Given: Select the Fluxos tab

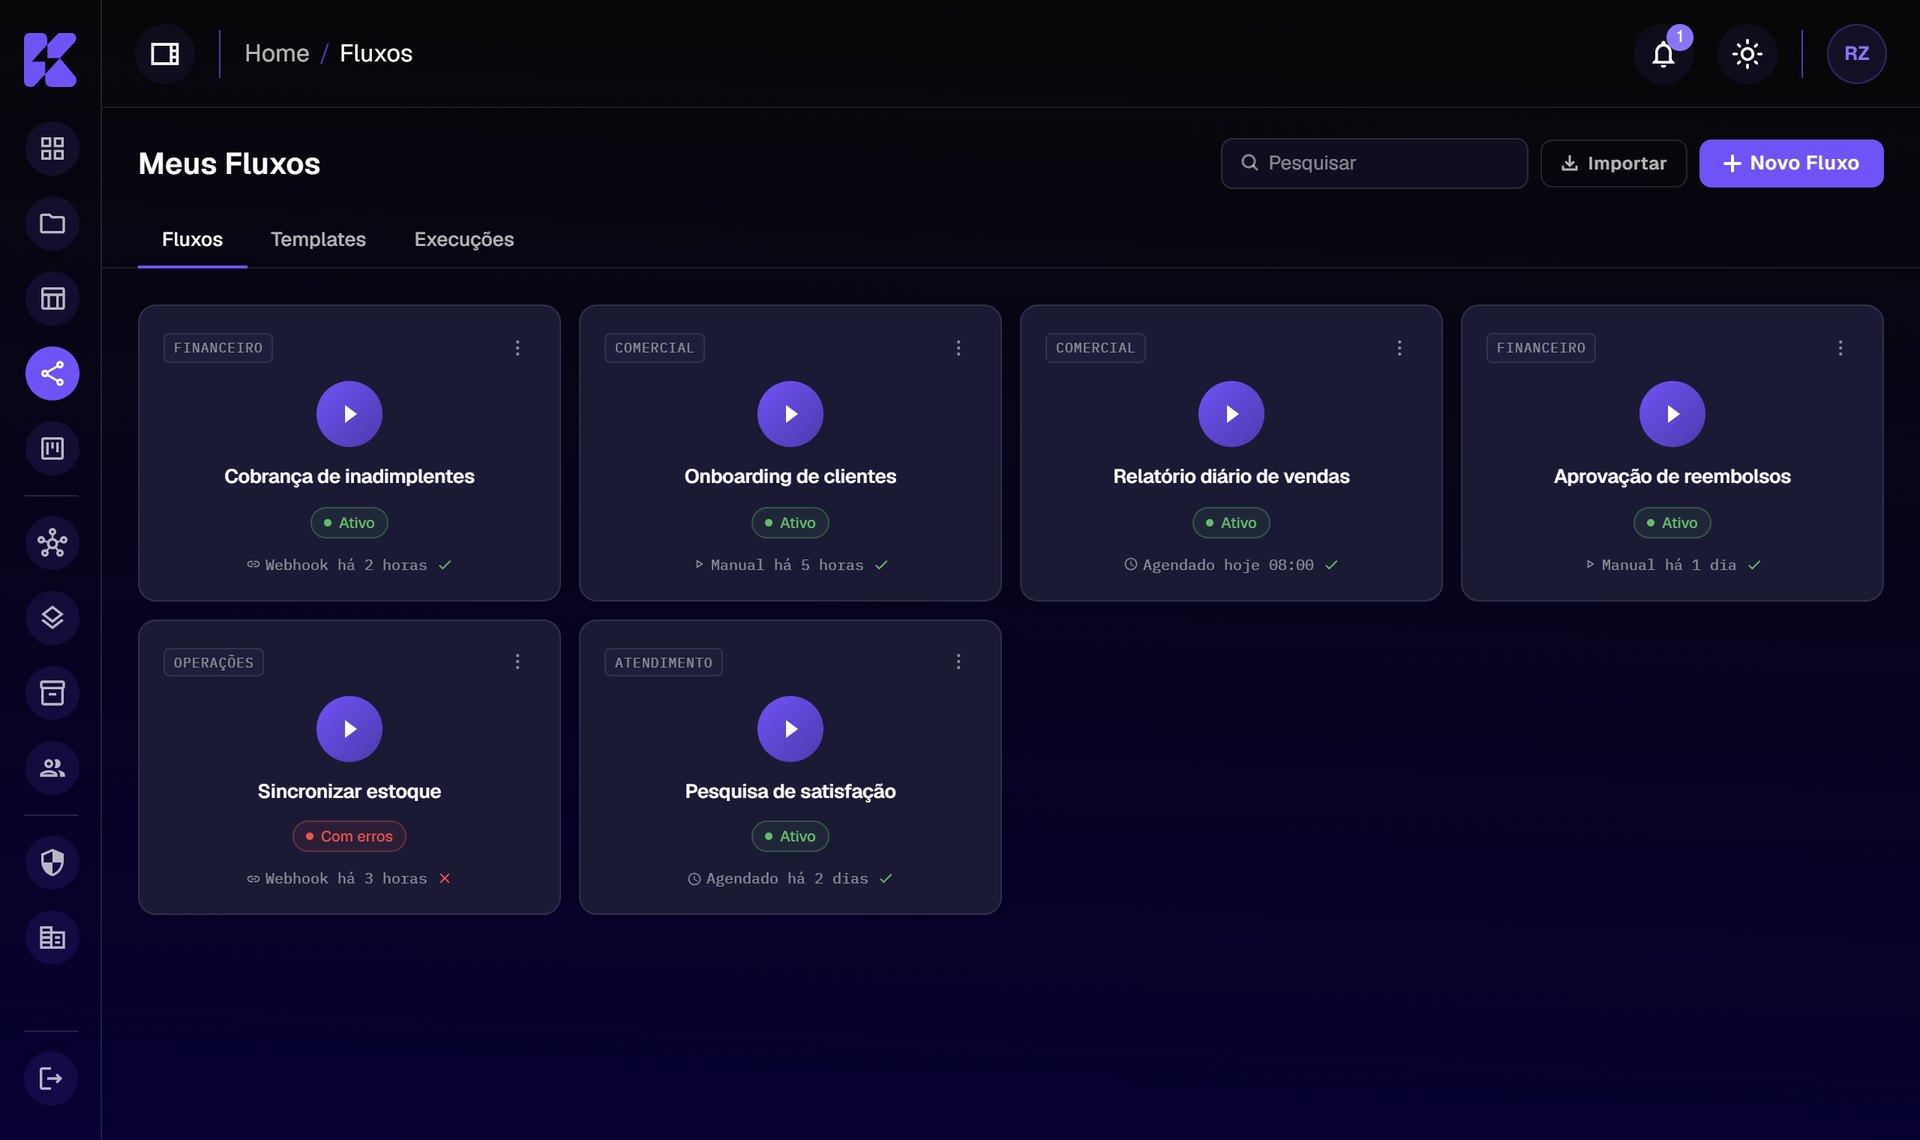Looking at the screenshot, I should pyautogui.click(x=192, y=240).
